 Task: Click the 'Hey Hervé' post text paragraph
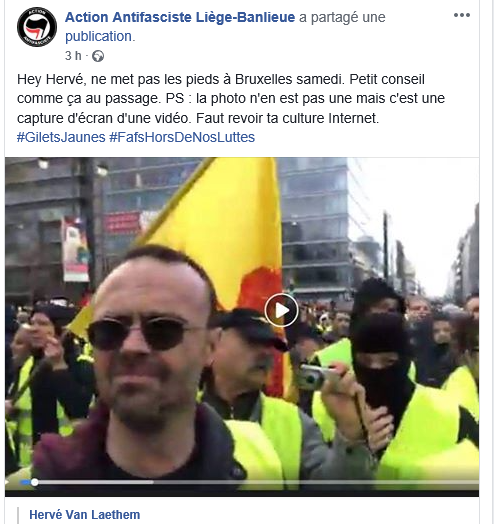pyautogui.click(x=231, y=99)
